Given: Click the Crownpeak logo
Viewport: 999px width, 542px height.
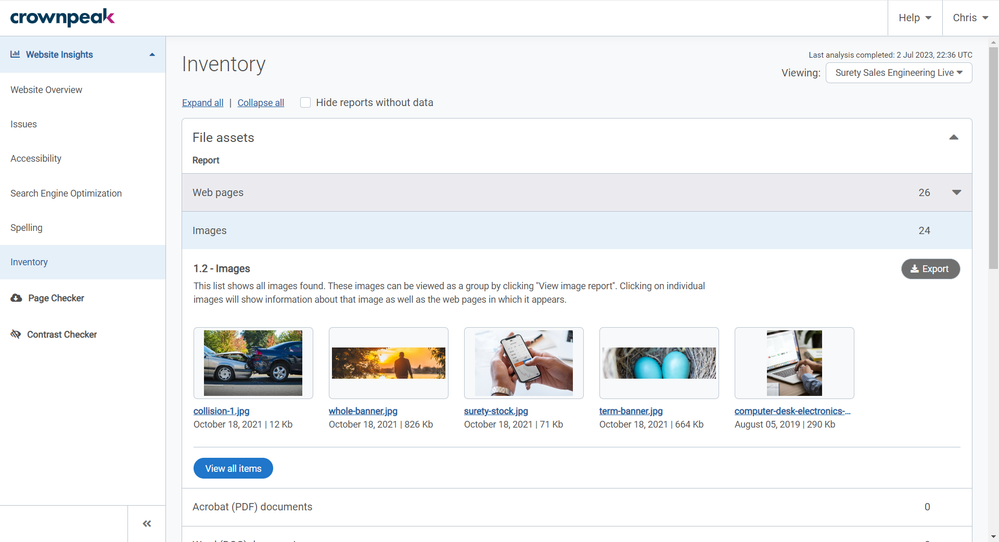Looking at the screenshot, I should click(x=62, y=17).
